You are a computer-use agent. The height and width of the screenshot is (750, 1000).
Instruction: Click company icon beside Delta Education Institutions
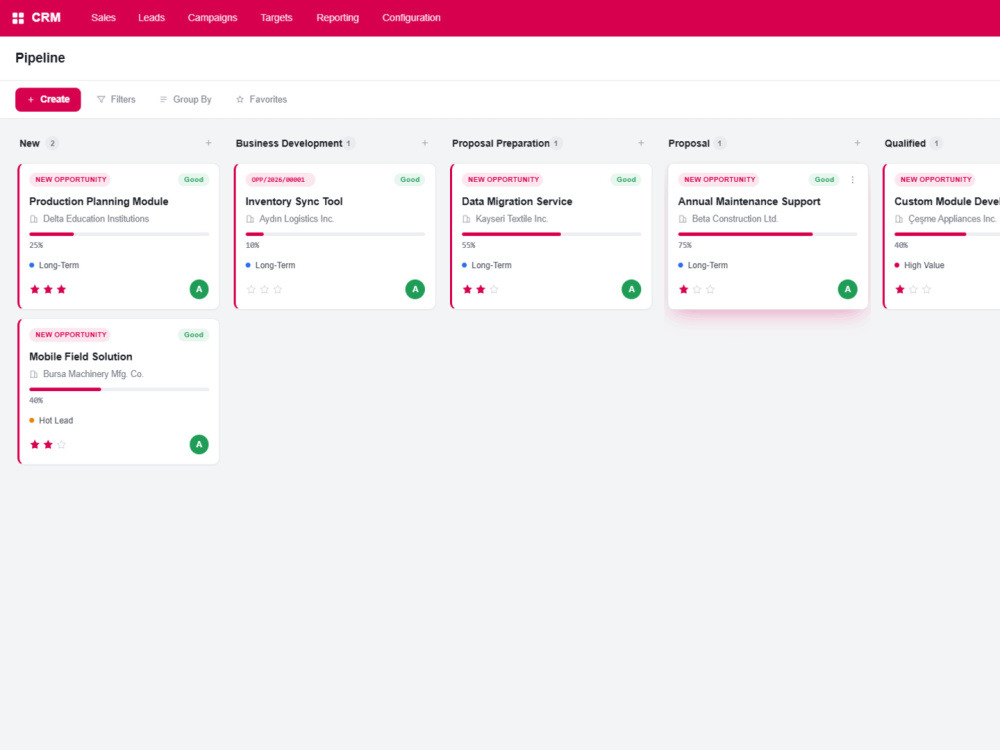click(34, 219)
